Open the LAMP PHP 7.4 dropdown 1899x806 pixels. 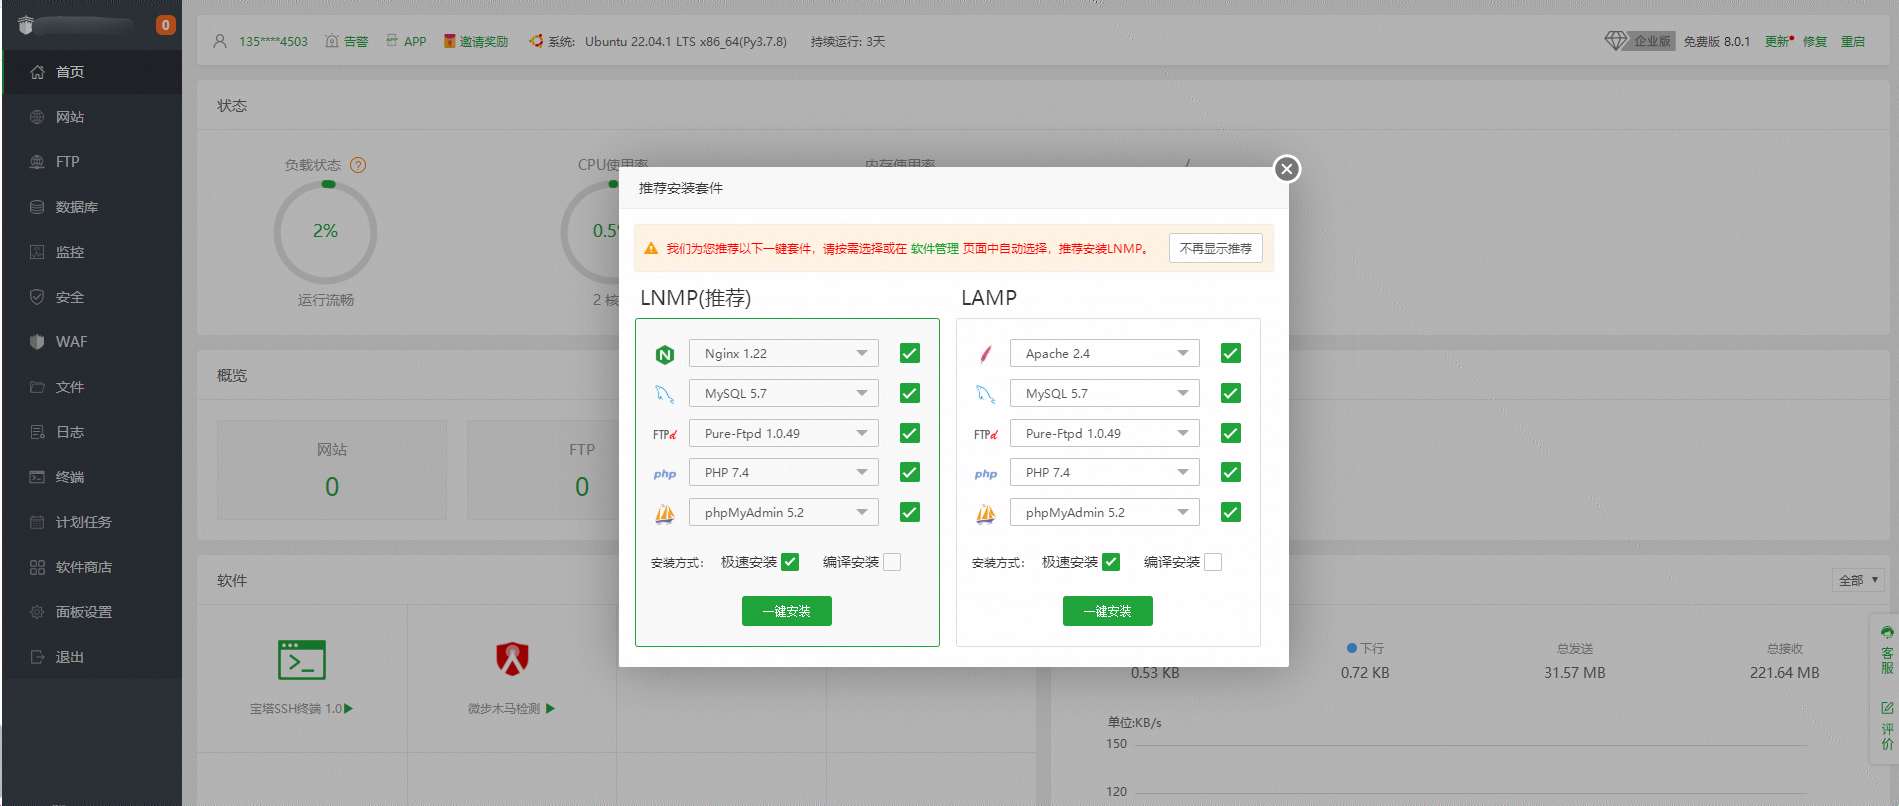1105,472
